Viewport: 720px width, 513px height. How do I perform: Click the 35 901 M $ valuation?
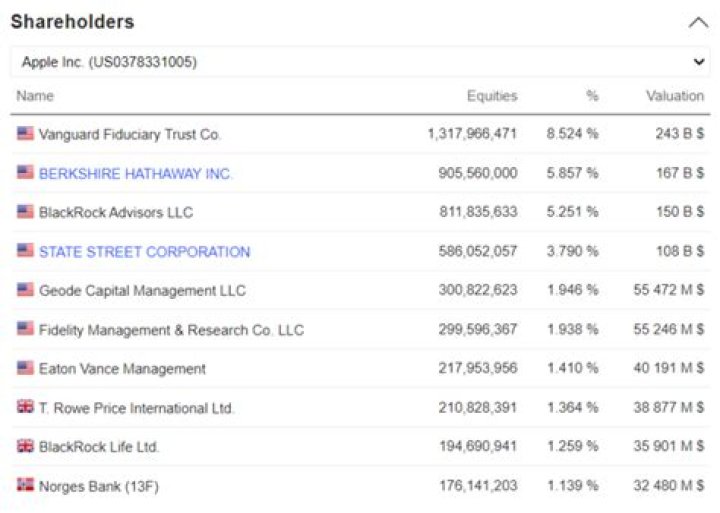(x=669, y=446)
